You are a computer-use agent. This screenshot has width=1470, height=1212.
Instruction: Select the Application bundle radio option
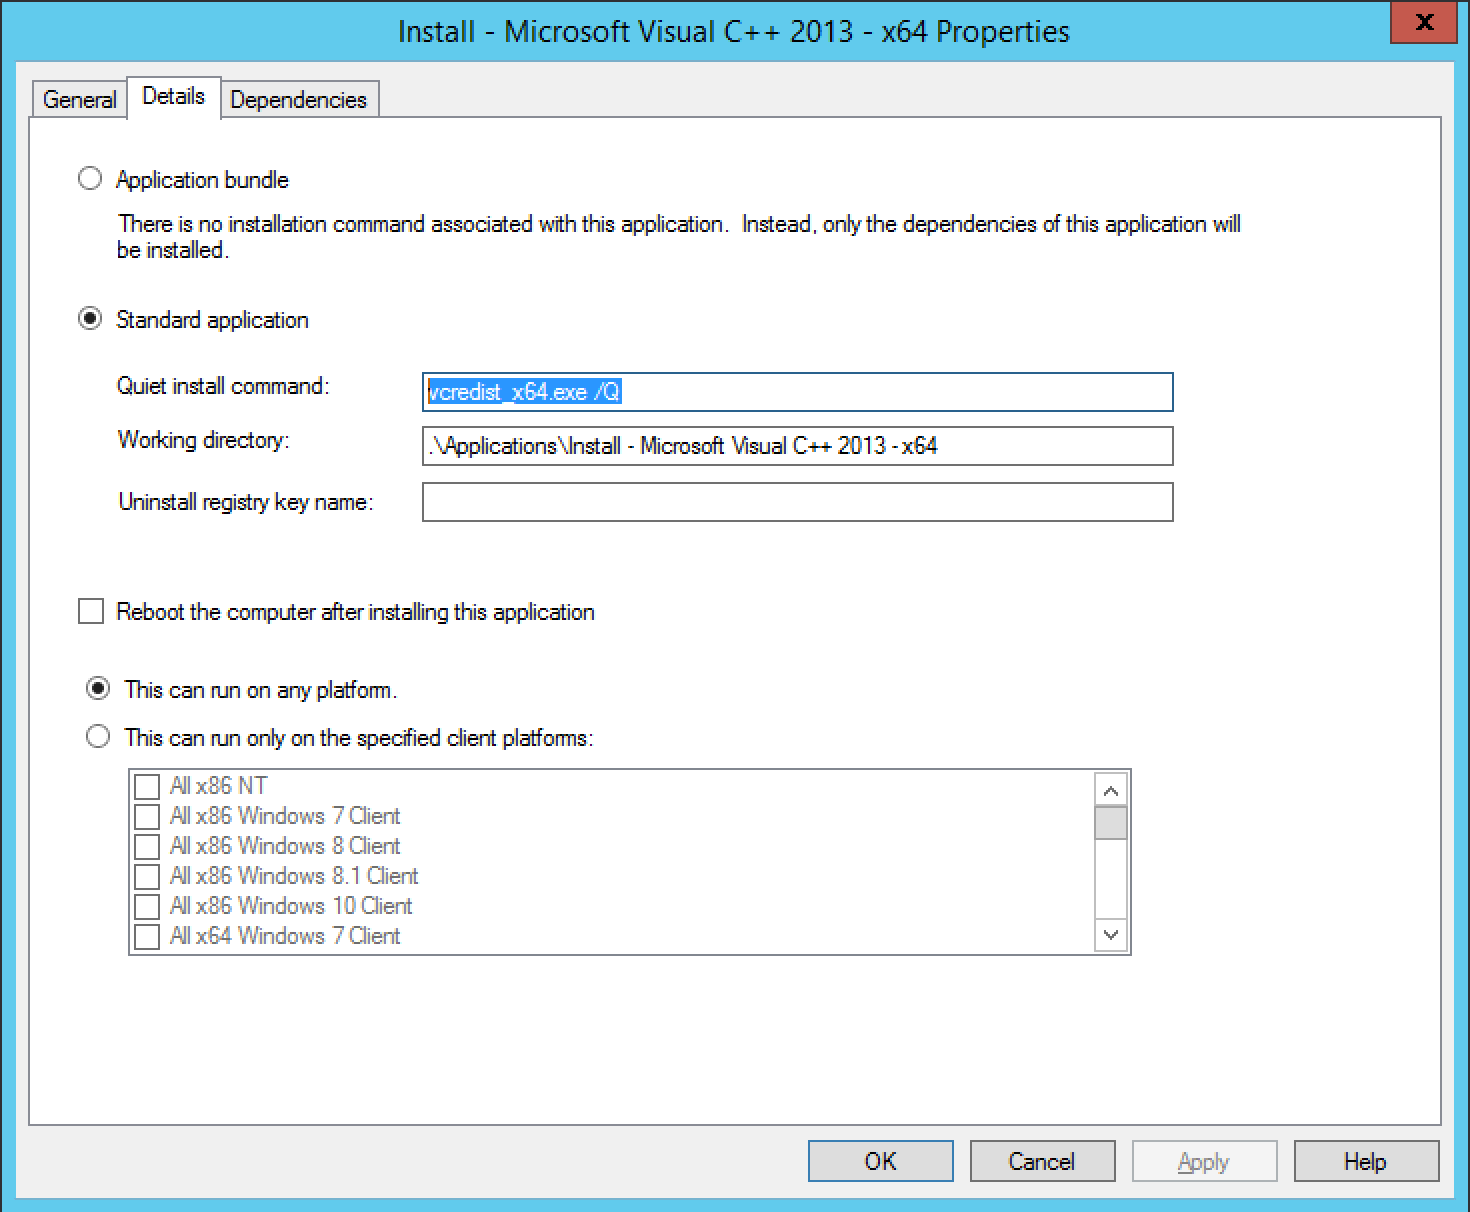[x=90, y=179]
